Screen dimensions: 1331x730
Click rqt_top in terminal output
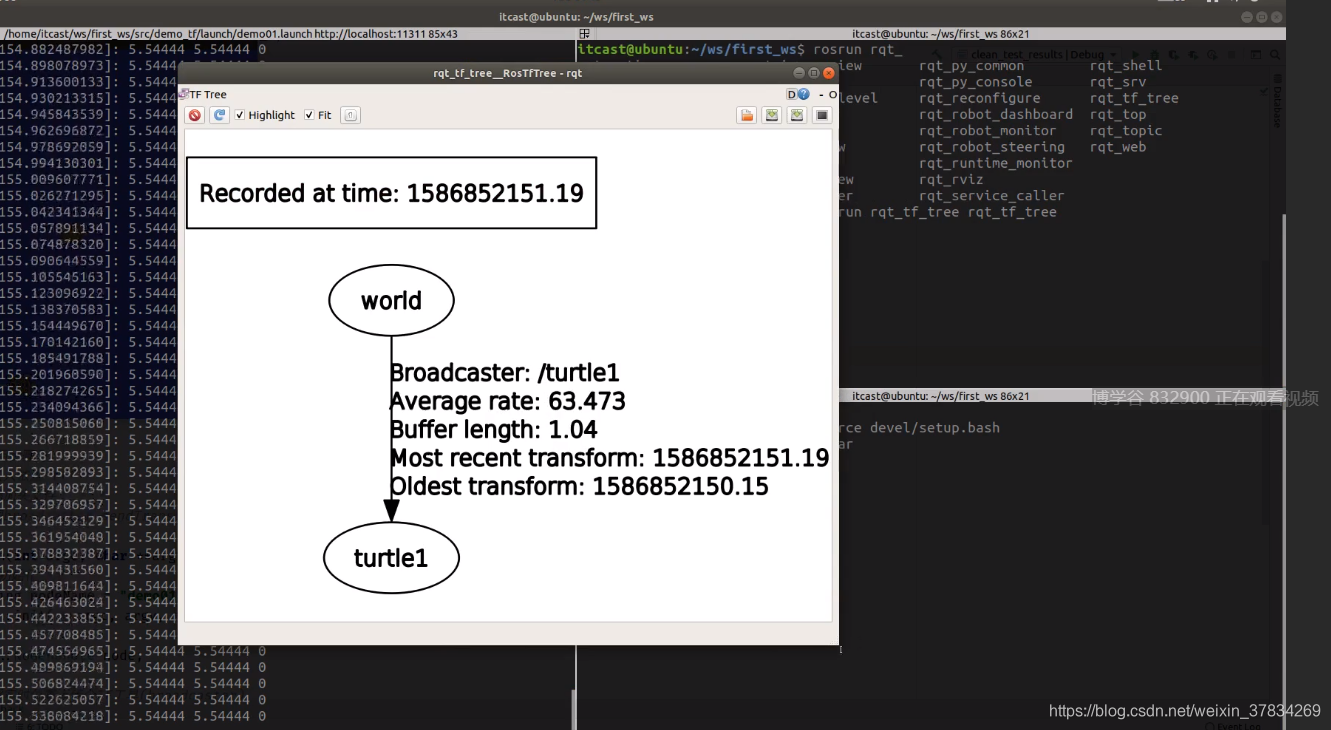(x=1118, y=114)
